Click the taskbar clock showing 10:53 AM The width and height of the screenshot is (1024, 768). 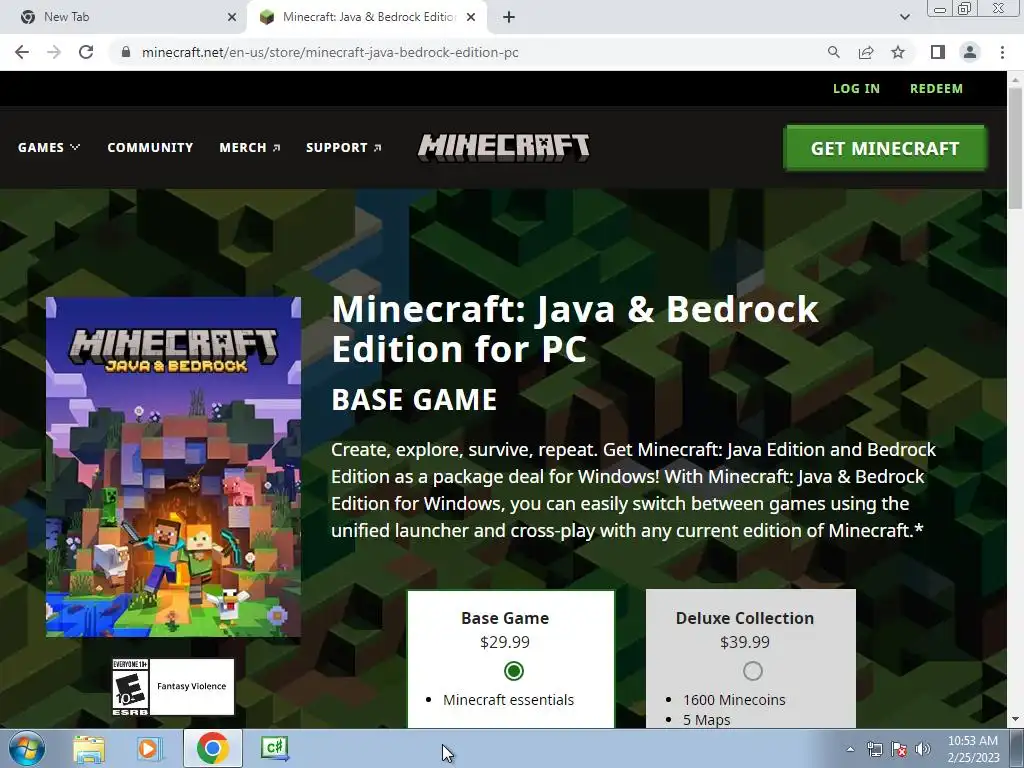tap(973, 749)
